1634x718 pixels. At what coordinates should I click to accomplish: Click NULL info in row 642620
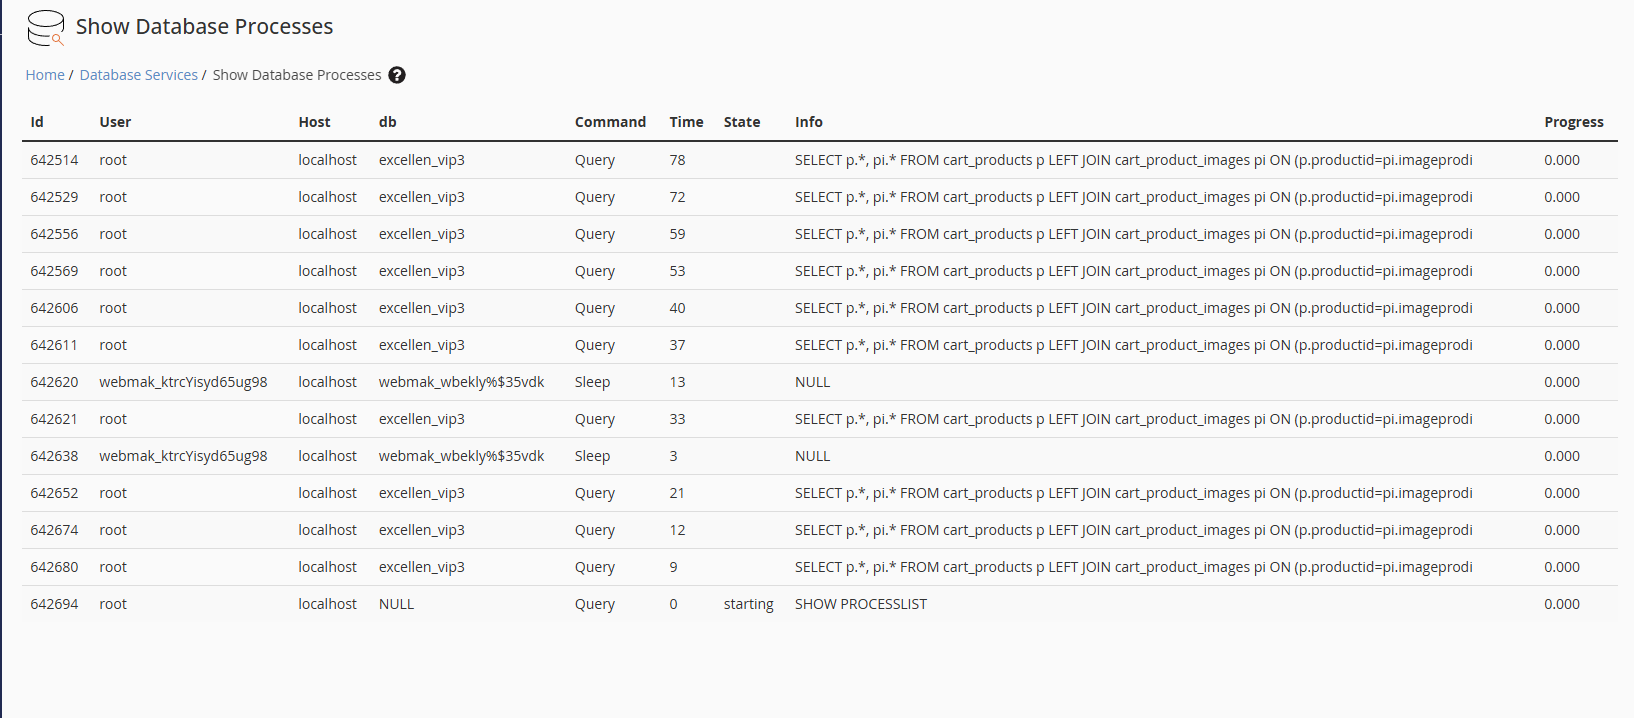click(812, 382)
